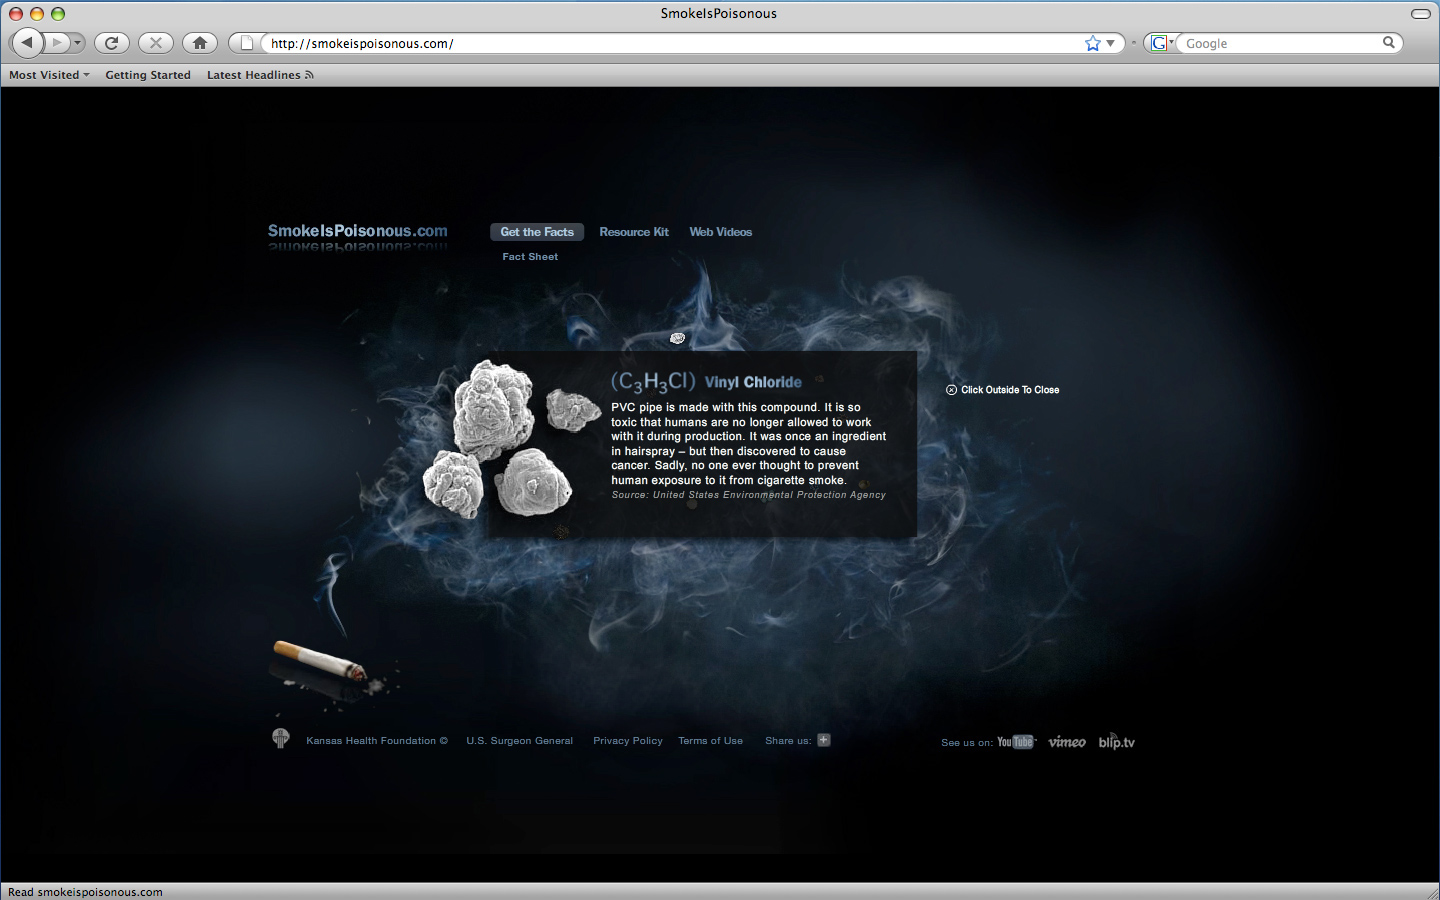Go back with the browser Back arrow
Viewport: 1440px width, 900px height.
click(27, 42)
